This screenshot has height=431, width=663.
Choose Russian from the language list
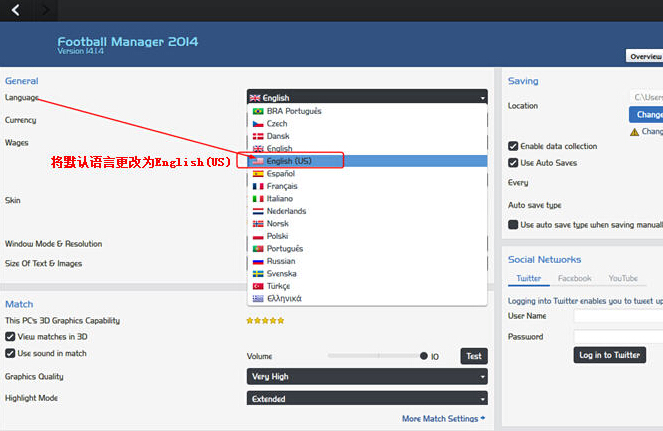click(367, 261)
